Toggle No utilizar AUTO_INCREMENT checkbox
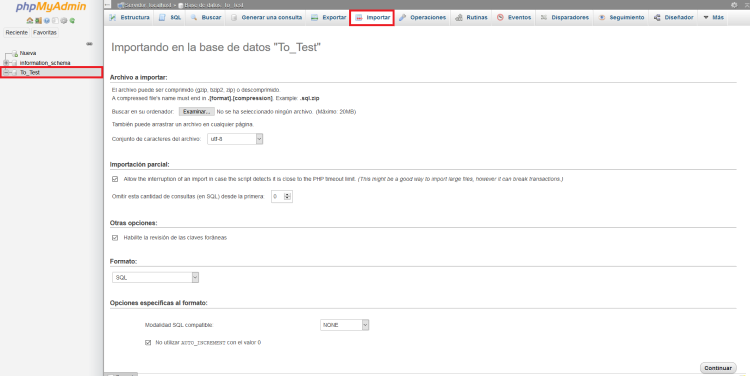The image size is (750, 376). [148, 343]
